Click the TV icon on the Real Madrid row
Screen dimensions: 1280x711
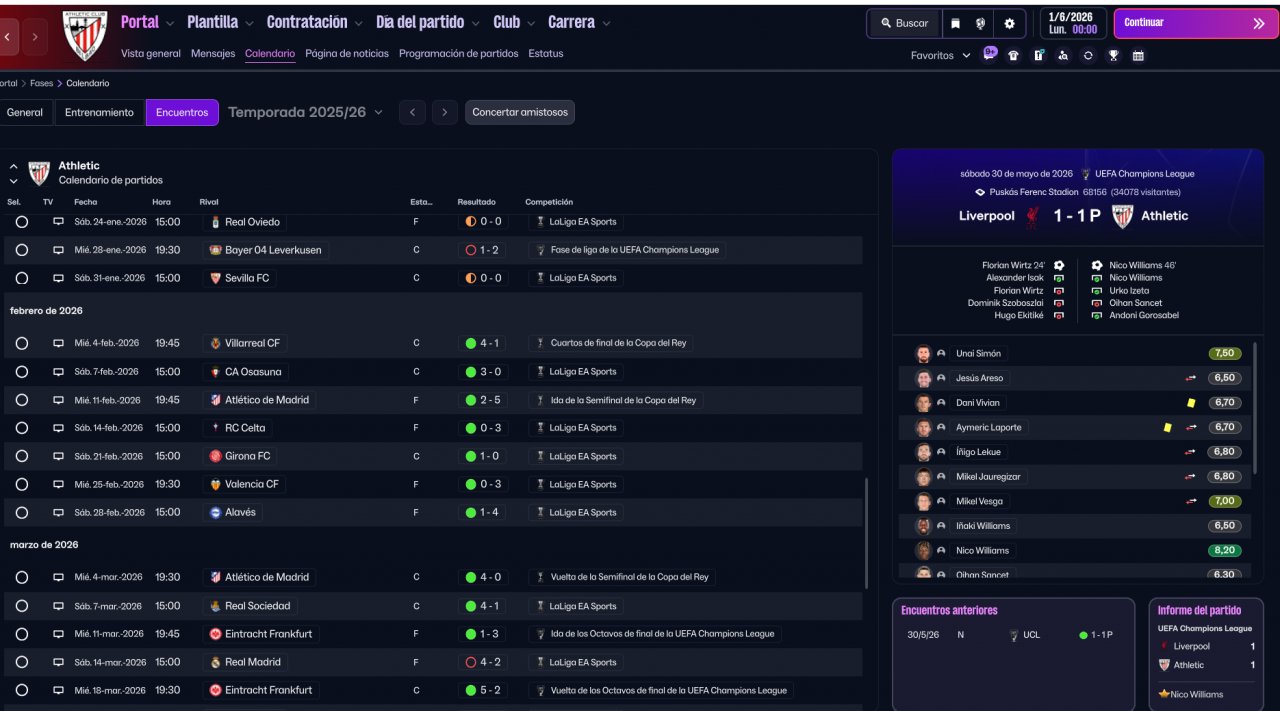[x=58, y=662]
